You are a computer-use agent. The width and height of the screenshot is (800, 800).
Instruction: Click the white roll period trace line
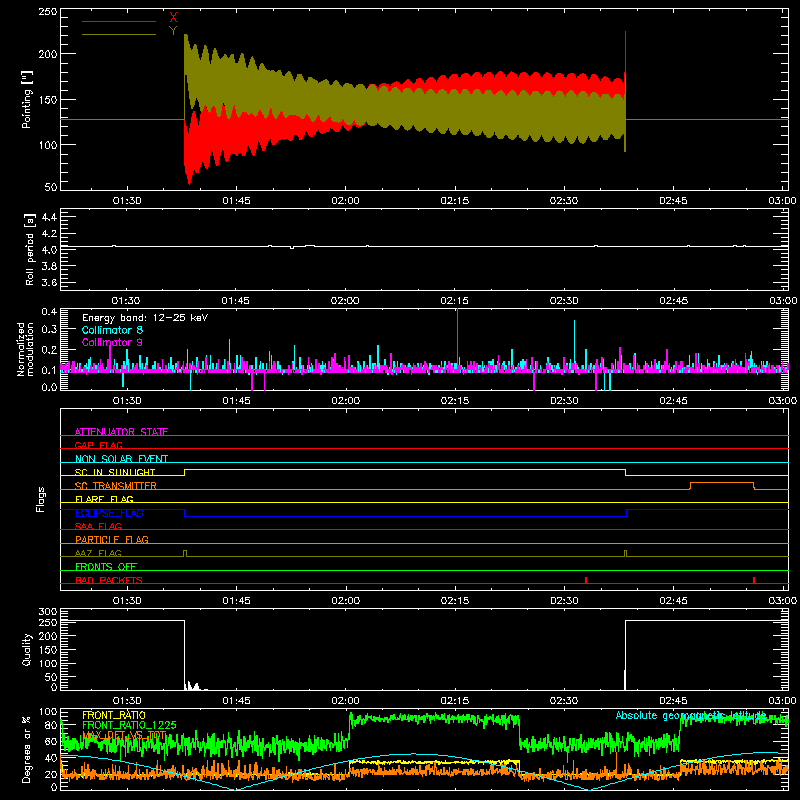coord(423,246)
